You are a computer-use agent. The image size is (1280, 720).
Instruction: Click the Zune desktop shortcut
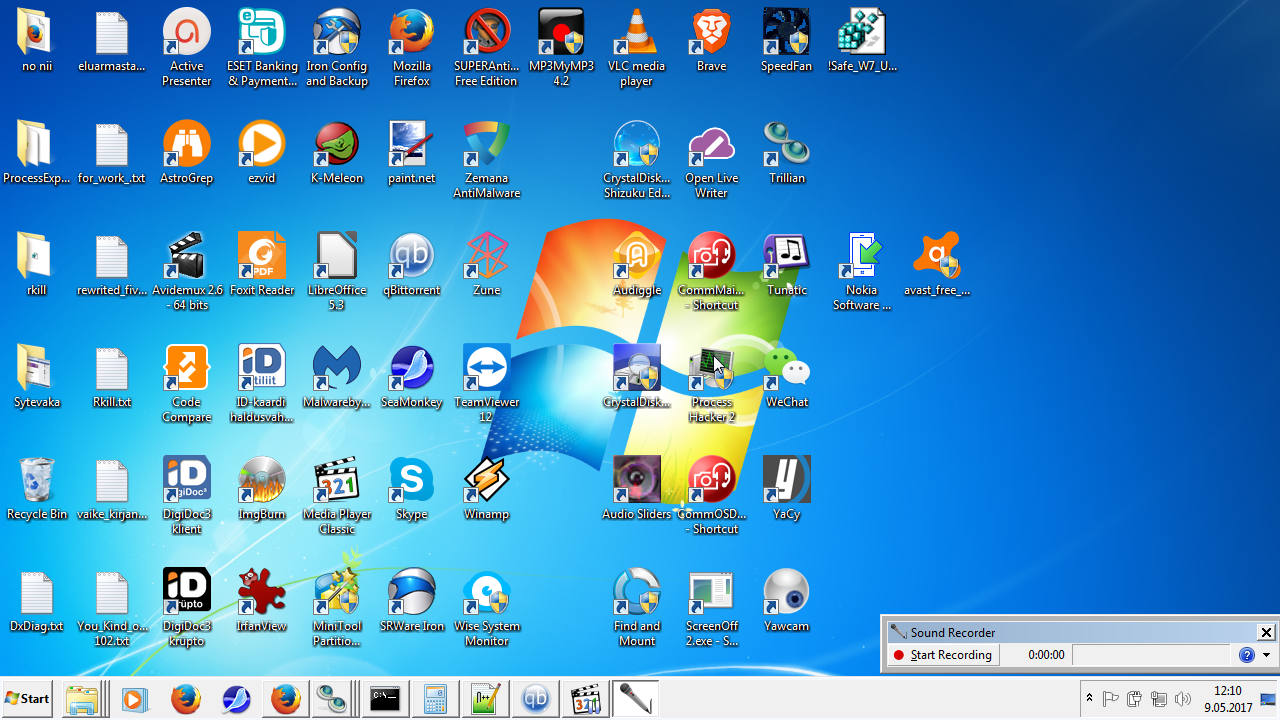tap(486, 265)
